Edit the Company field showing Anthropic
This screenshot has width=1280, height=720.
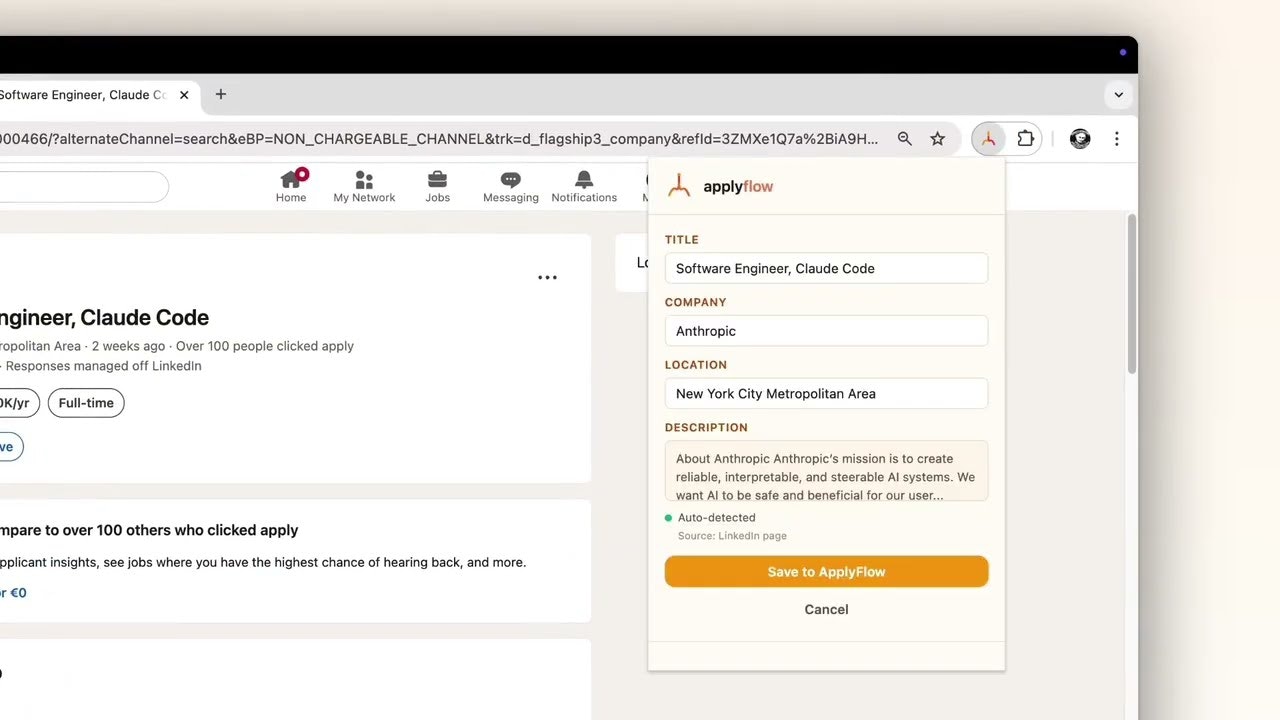click(x=826, y=331)
